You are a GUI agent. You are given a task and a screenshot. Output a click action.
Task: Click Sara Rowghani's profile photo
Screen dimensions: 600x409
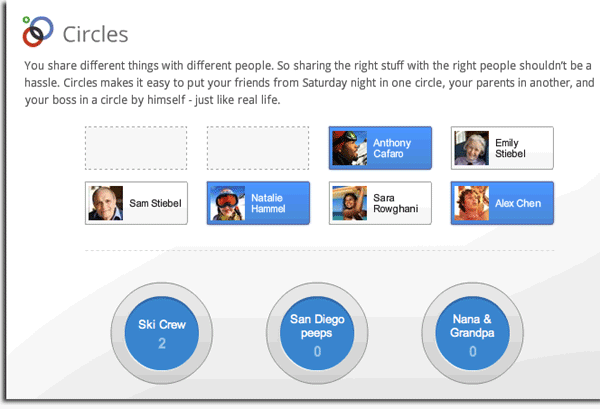click(x=350, y=203)
